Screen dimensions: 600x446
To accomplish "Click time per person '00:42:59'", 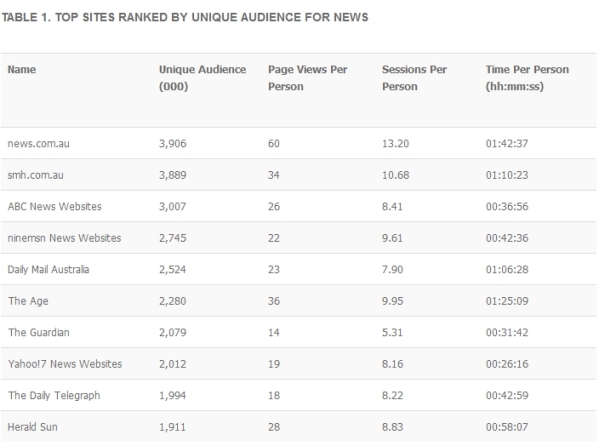I will pos(507,396).
